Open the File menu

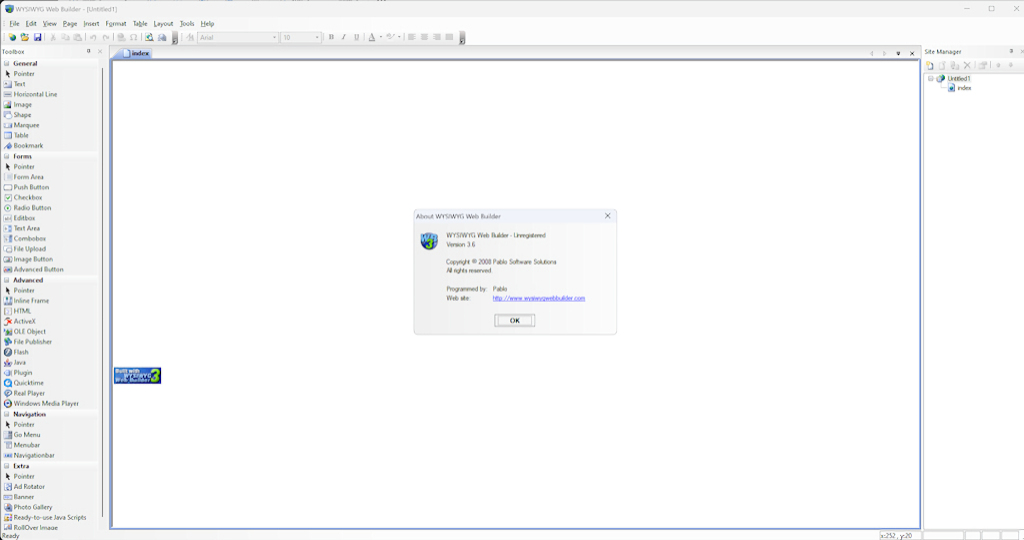pos(14,24)
